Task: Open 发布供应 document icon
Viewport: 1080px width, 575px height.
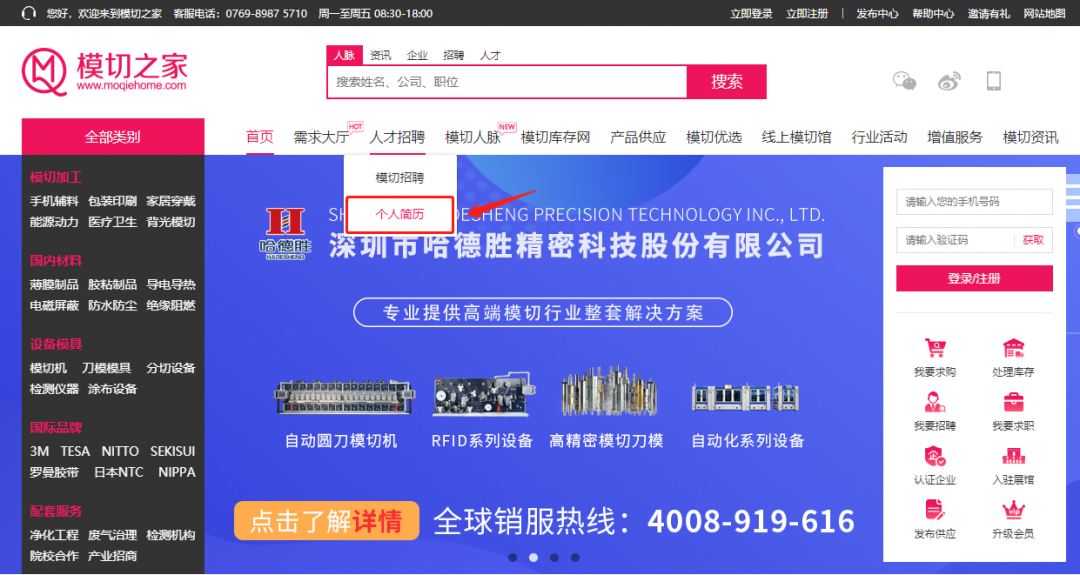Action: 935,510
